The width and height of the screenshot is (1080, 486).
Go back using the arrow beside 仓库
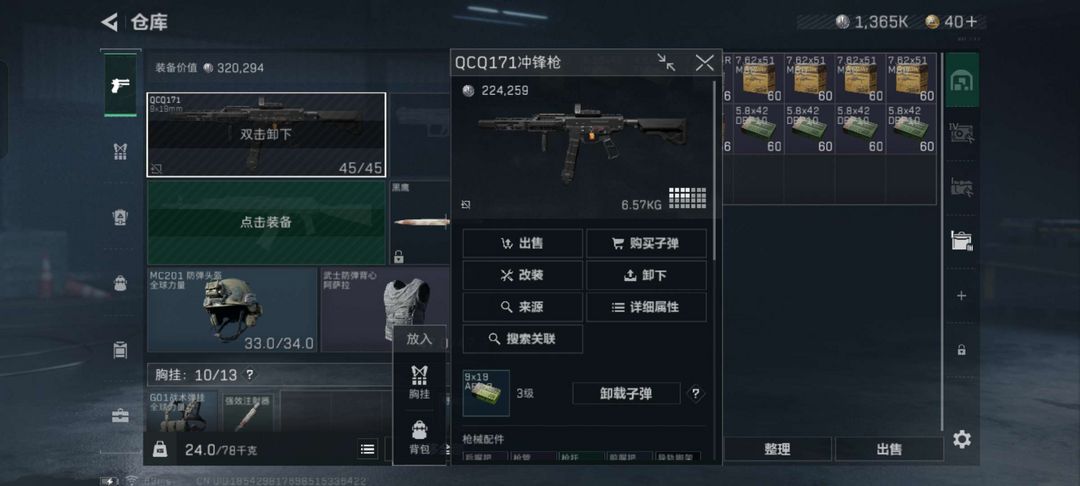point(110,22)
